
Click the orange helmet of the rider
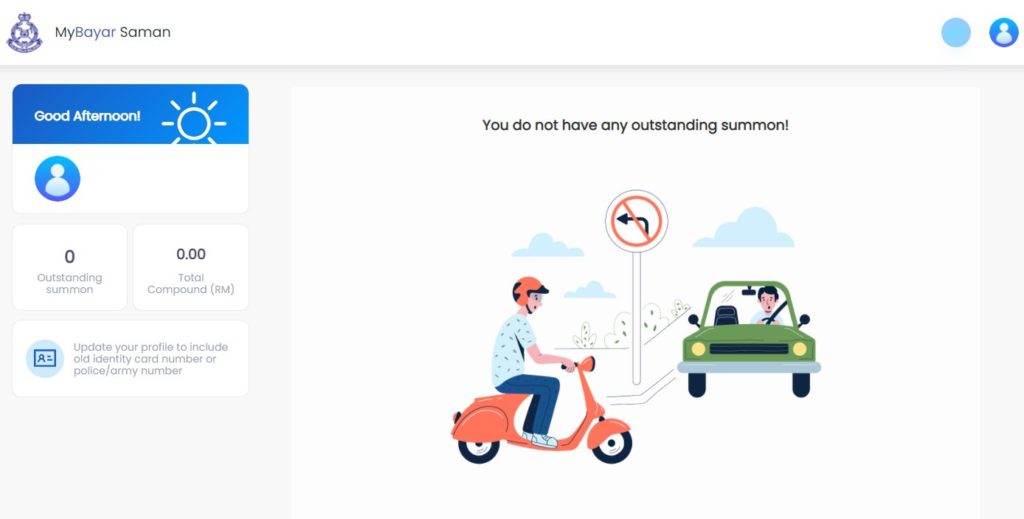click(x=529, y=289)
